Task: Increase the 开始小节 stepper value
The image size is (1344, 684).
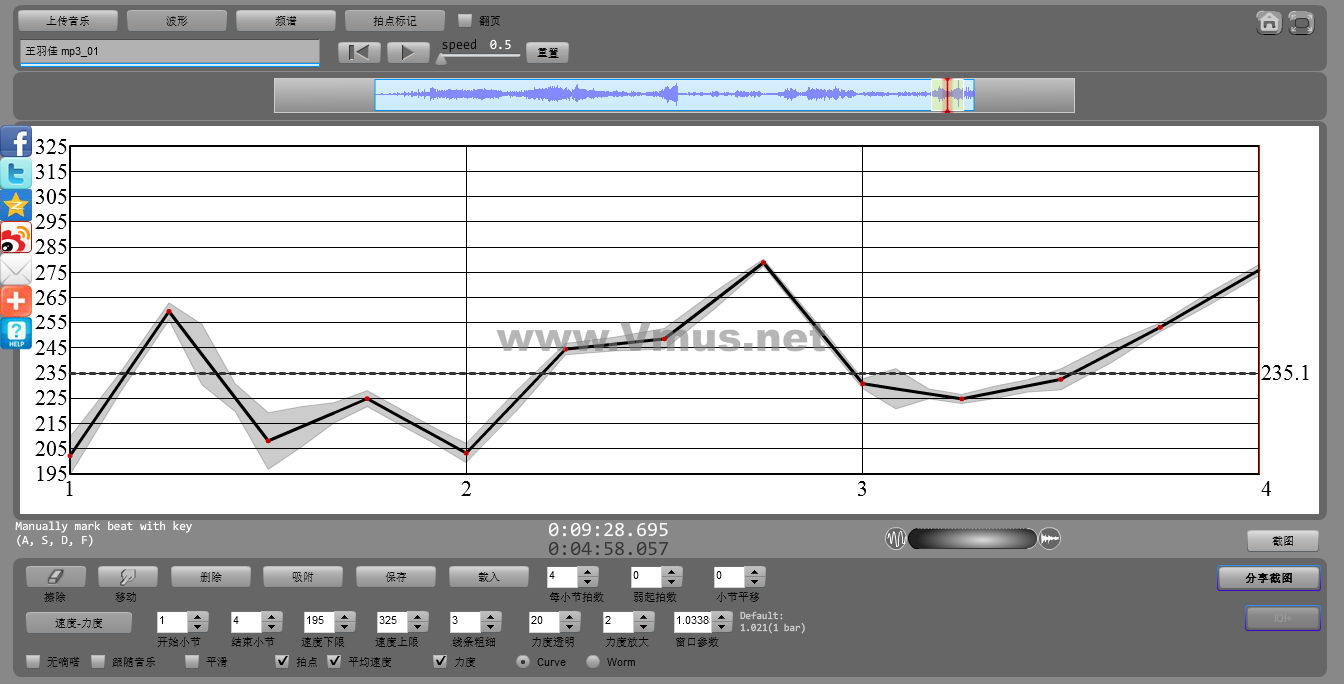Action: [197, 616]
